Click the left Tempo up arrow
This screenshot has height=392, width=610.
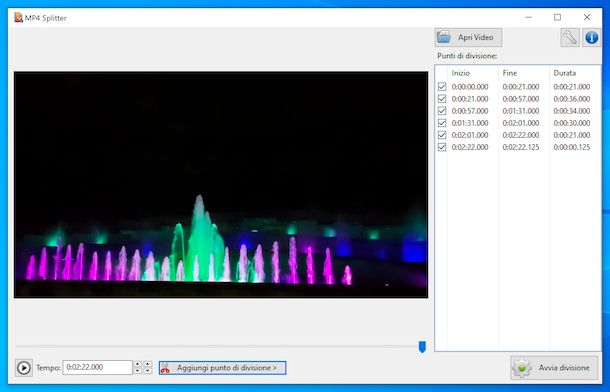tap(137, 364)
